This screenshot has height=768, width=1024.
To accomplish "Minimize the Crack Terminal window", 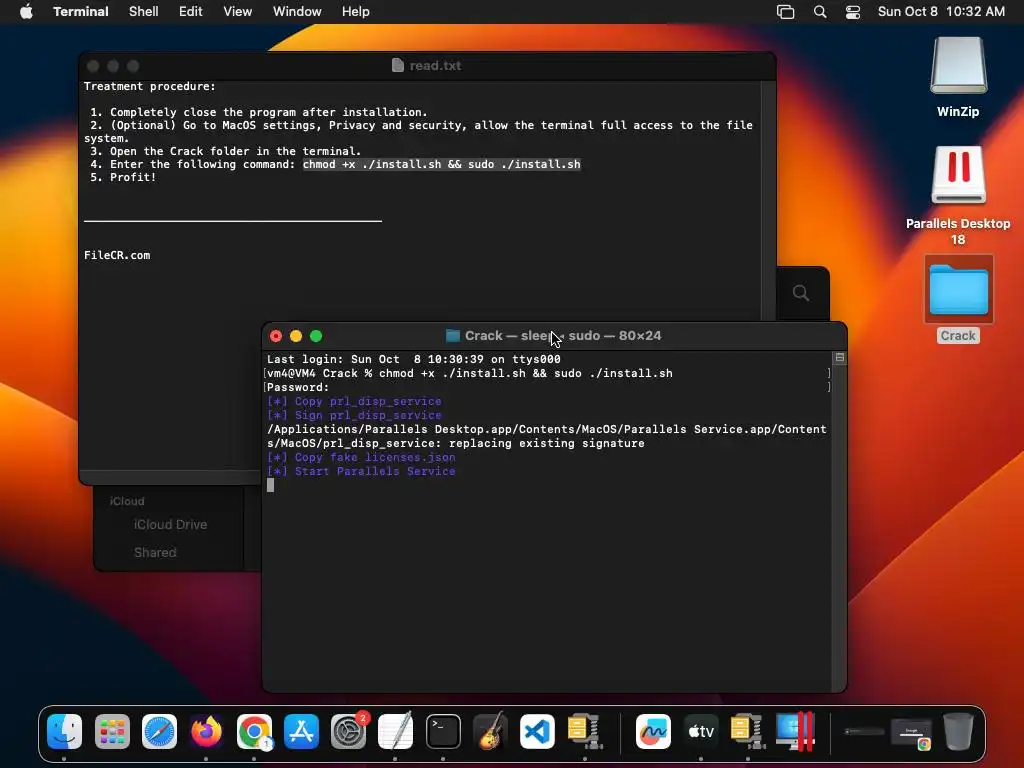I will [x=296, y=336].
